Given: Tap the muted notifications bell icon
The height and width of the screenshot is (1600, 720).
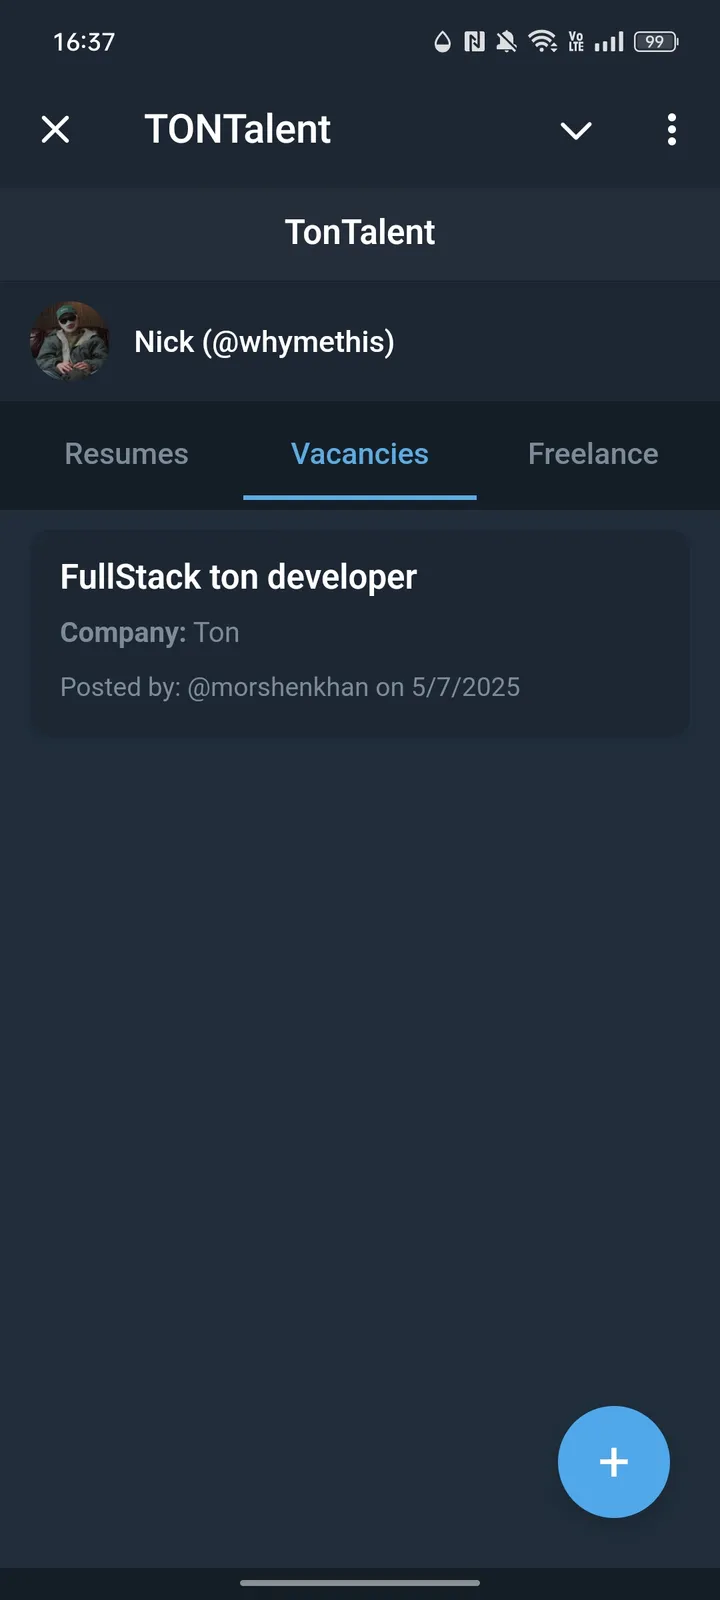Looking at the screenshot, I should tap(506, 42).
